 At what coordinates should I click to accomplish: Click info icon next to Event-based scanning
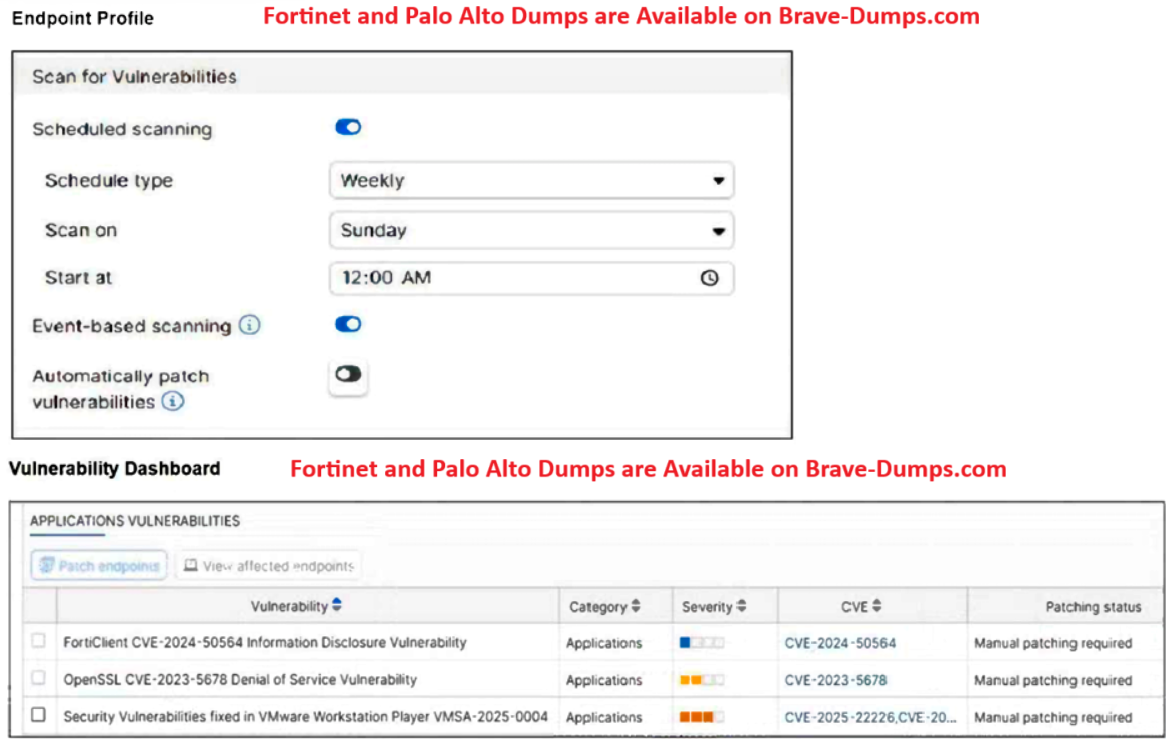tap(250, 326)
